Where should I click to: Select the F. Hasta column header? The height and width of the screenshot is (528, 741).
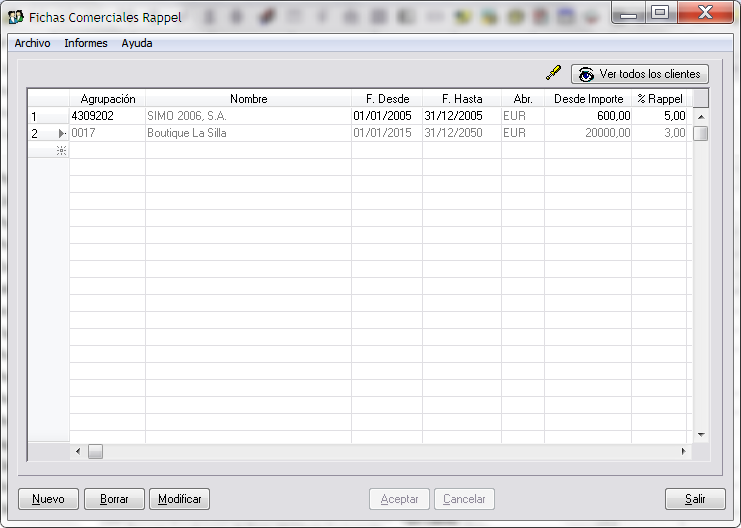pos(462,98)
